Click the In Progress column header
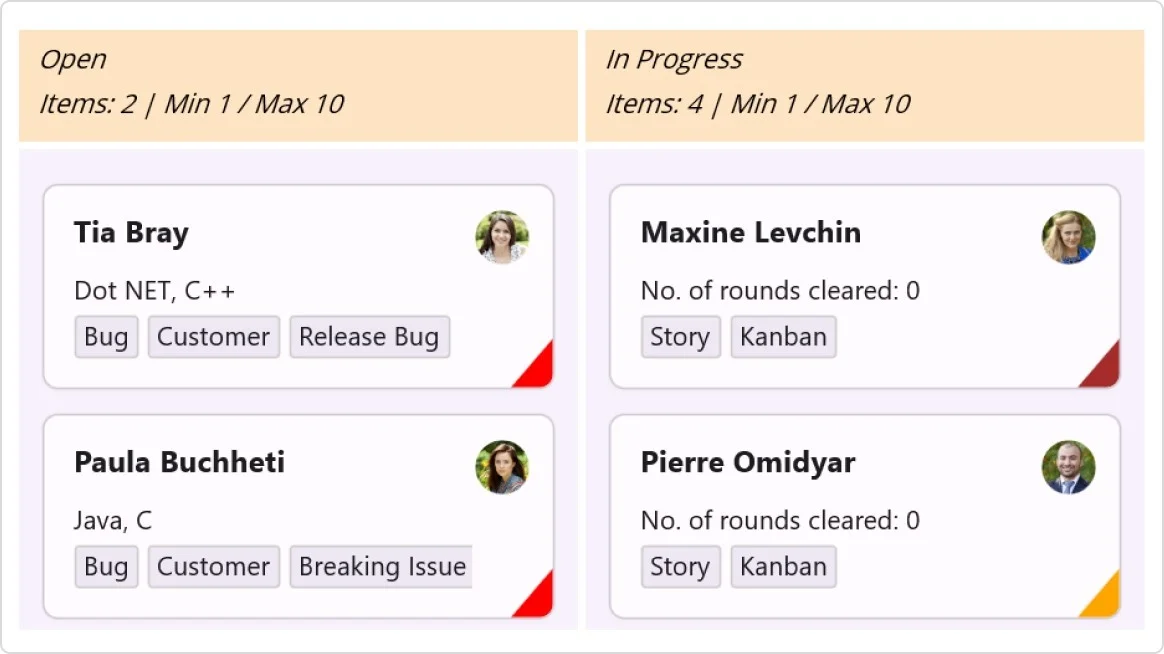This screenshot has width=1164, height=654. coord(674,59)
